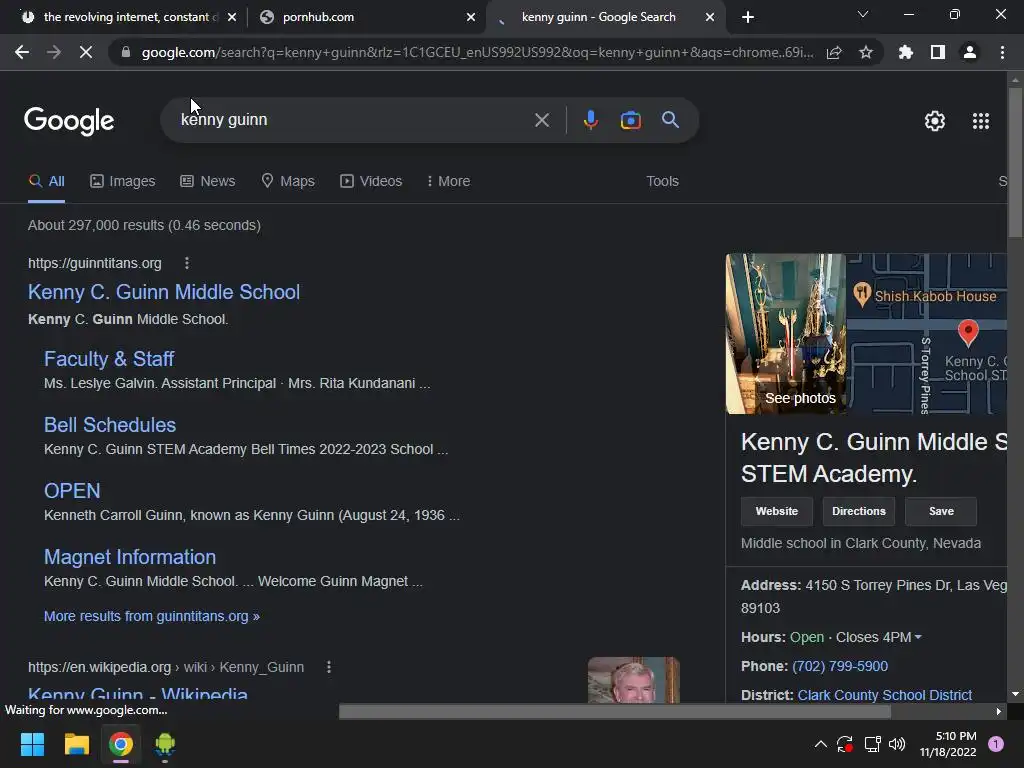Open the tab search dropdown arrow
Screen dimensions: 1024x768
(x=863, y=14)
